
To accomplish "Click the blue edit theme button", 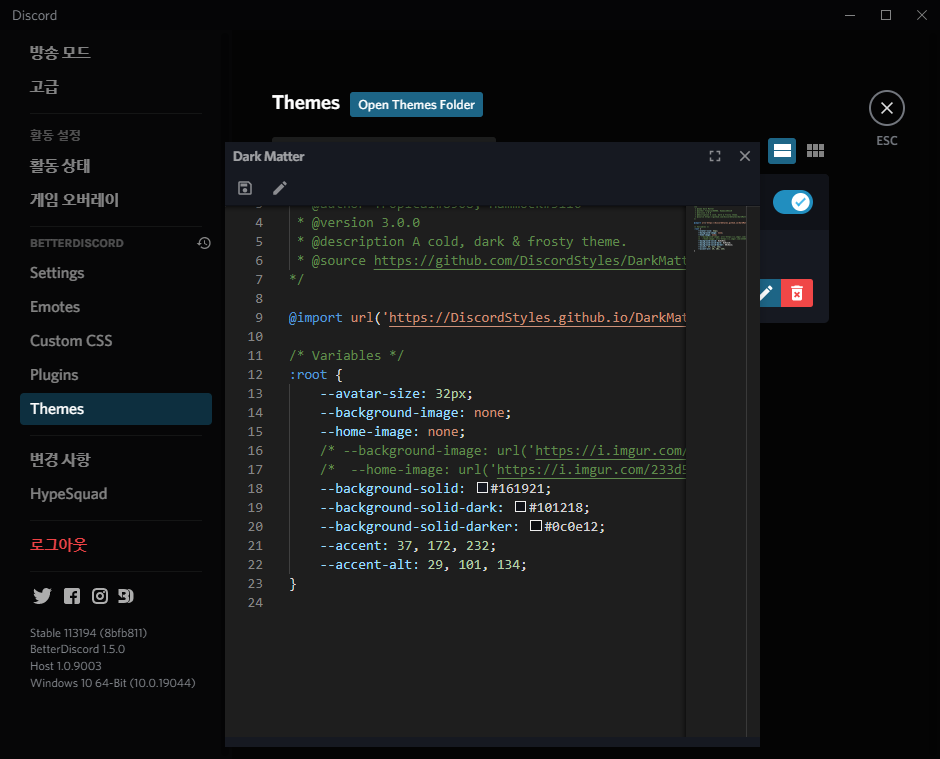I will pos(769,293).
